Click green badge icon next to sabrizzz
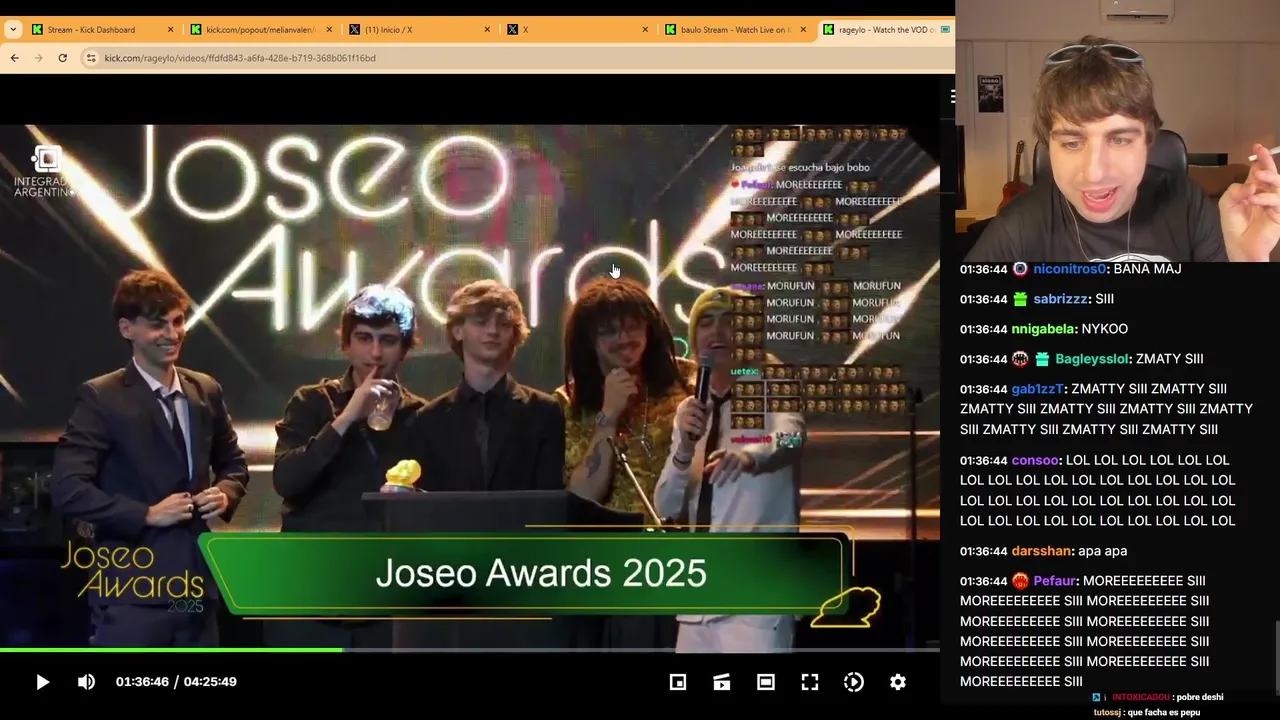The width and height of the screenshot is (1280, 720). [1020, 299]
